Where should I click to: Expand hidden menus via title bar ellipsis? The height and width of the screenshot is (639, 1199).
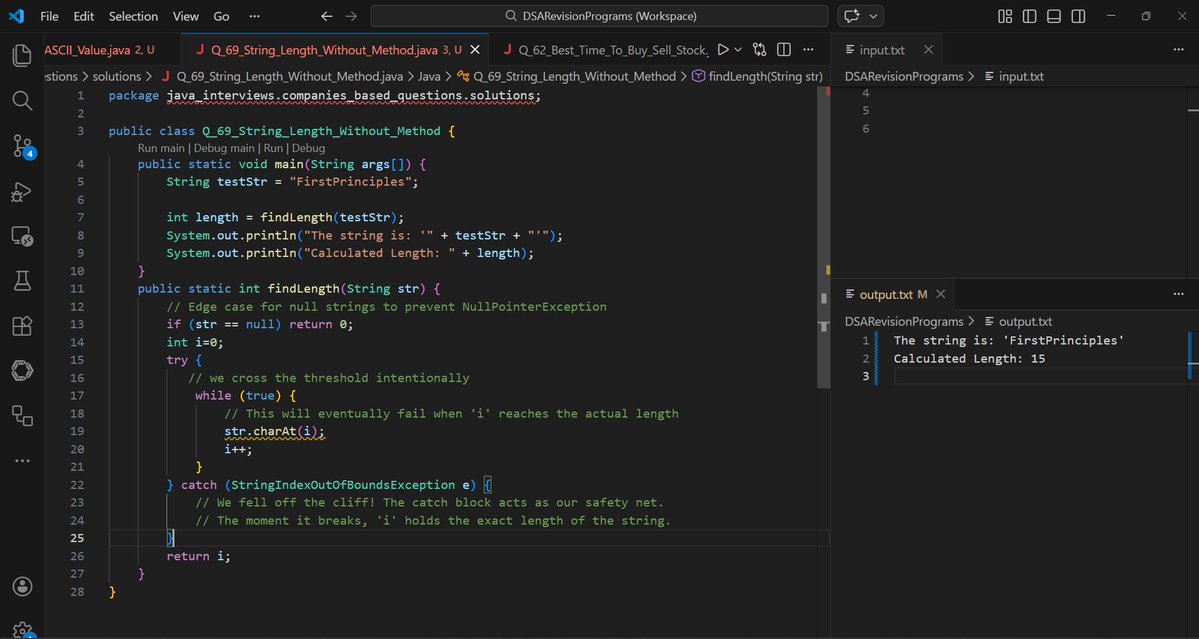255,16
